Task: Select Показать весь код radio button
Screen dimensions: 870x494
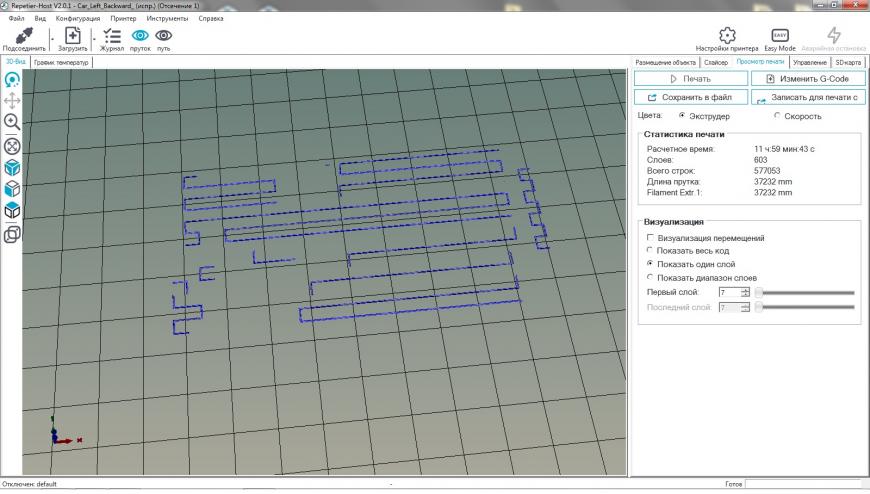Action: (x=650, y=251)
